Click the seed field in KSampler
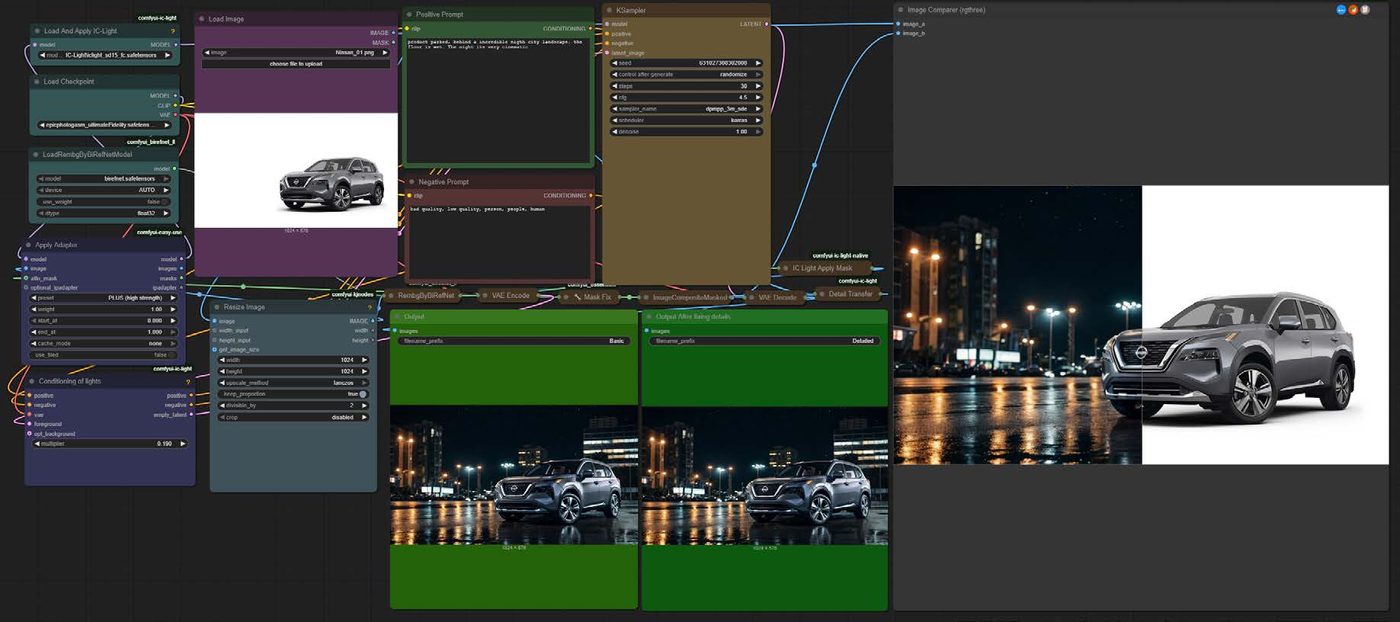The height and width of the screenshot is (622, 1400). click(x=685, y=63)
